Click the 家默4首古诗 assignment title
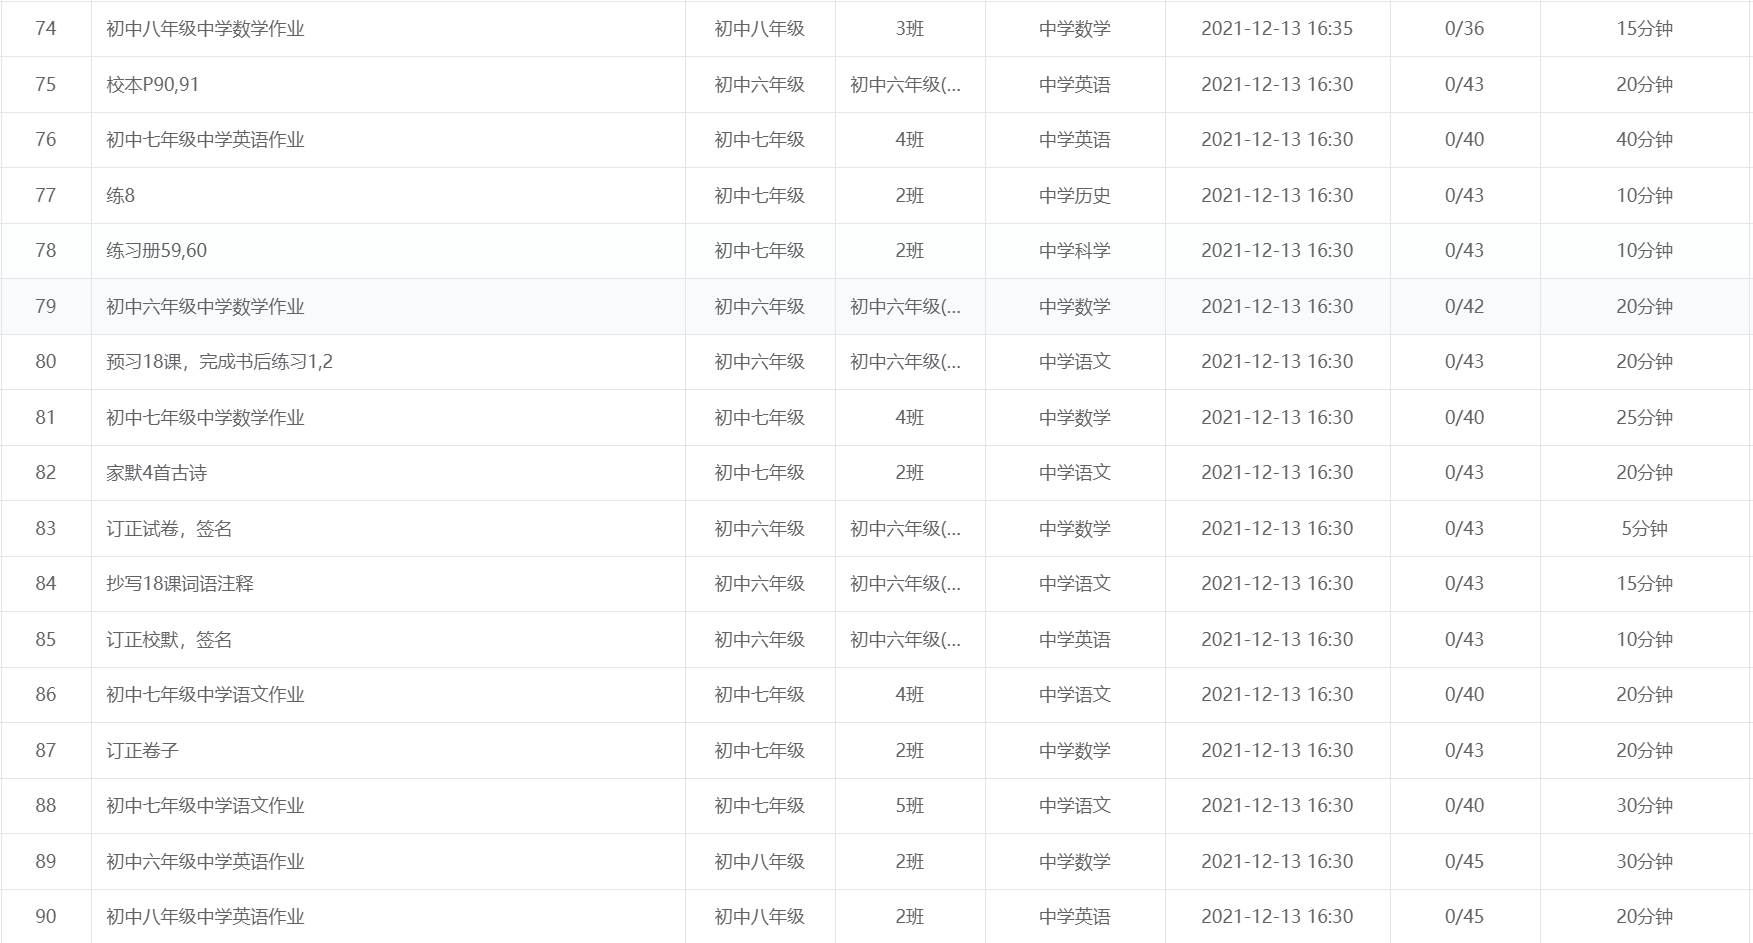This screenshot has height=943, width=1753. point(157,473)
